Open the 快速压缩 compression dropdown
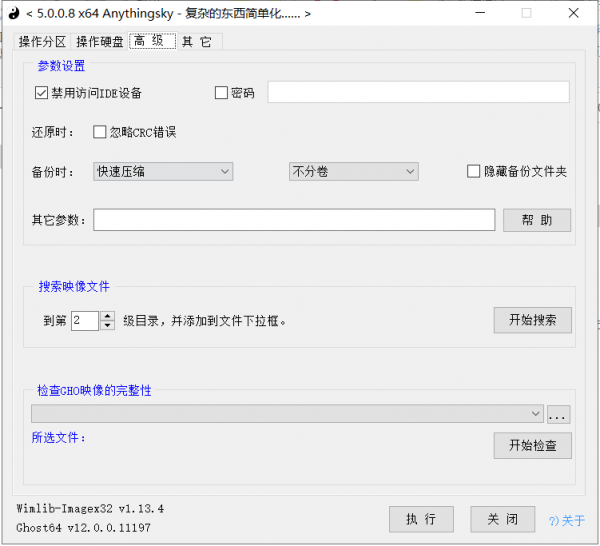 (163, 171)
